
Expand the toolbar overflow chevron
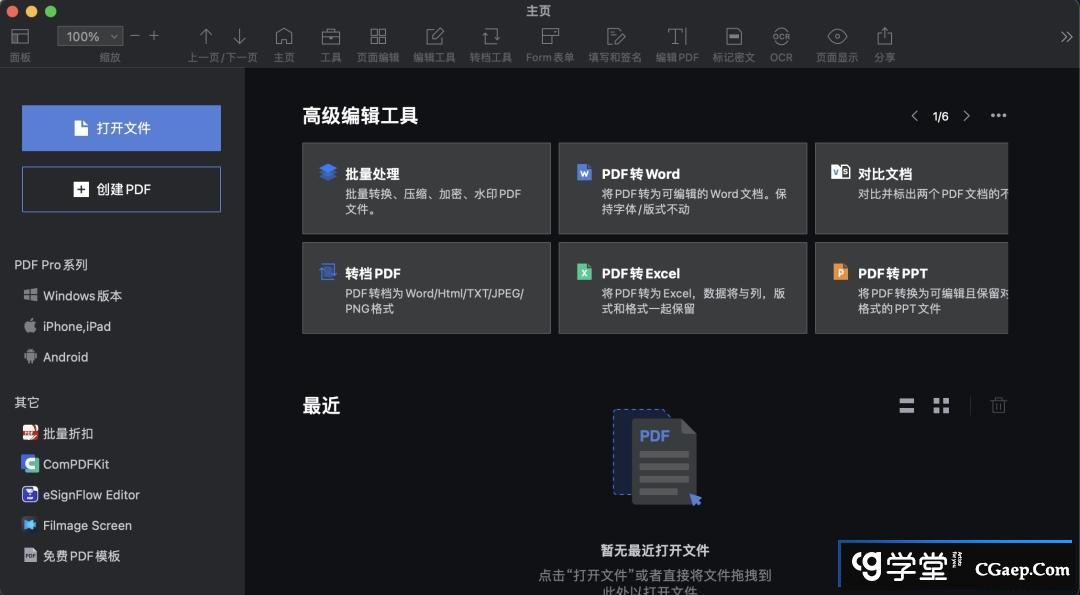(1066, 37)
